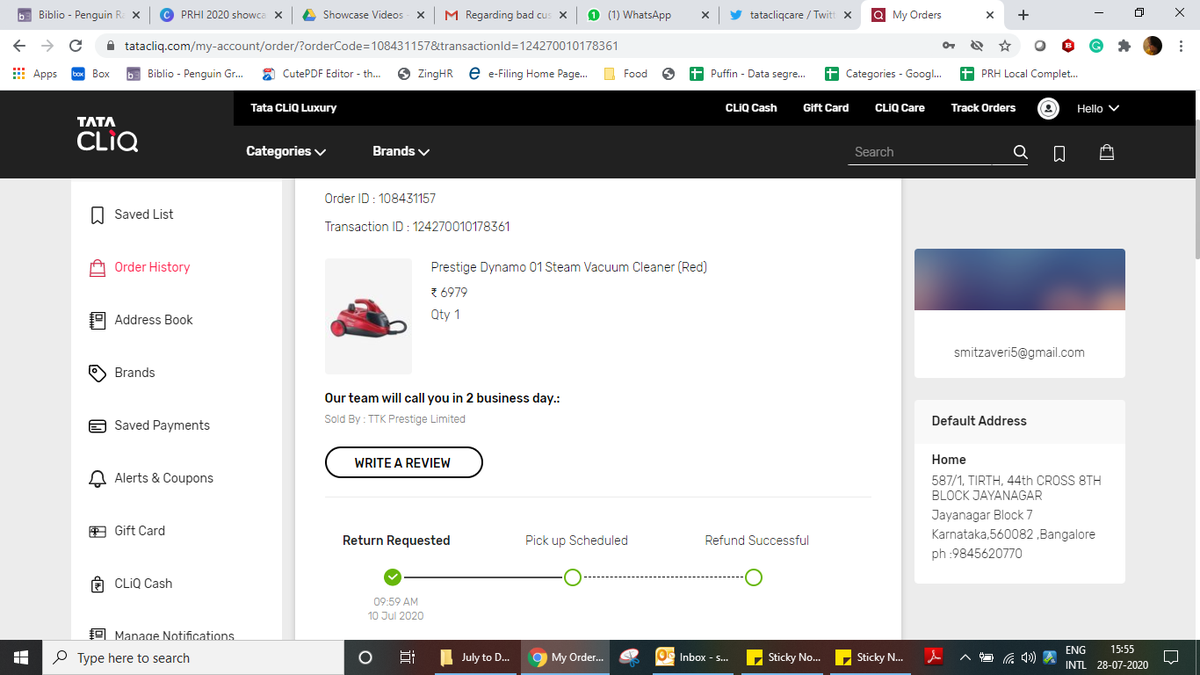
Task: Open the Inbox Outlook taskbar item
Action: pyautogui.click(x=695, y=658)
